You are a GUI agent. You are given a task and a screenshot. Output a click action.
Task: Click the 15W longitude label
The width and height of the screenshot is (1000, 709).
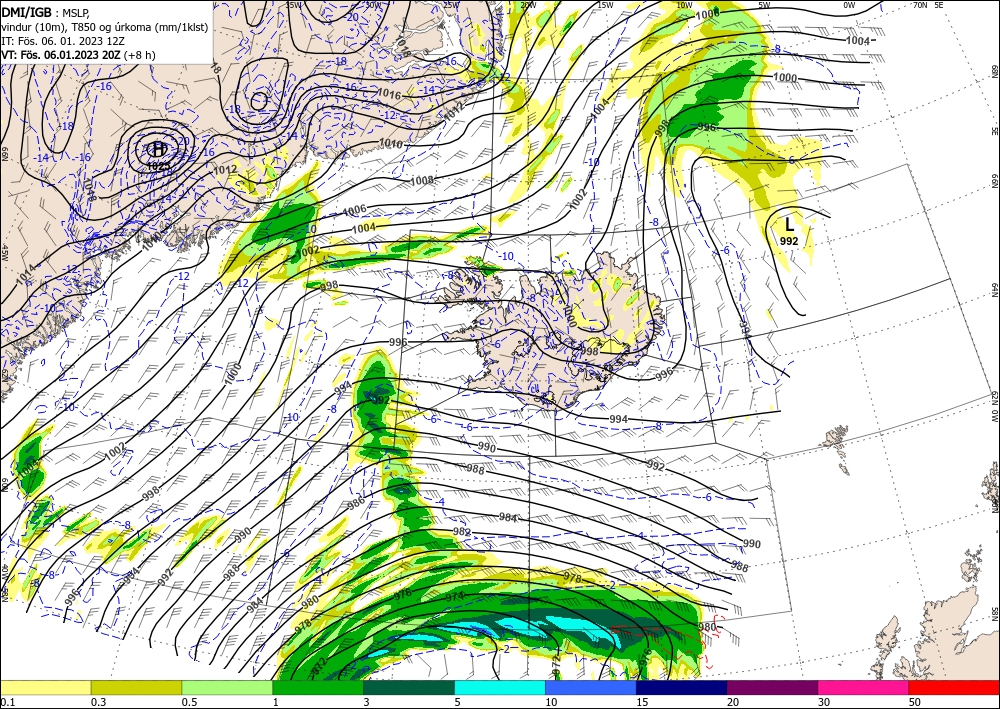point(605,5)
